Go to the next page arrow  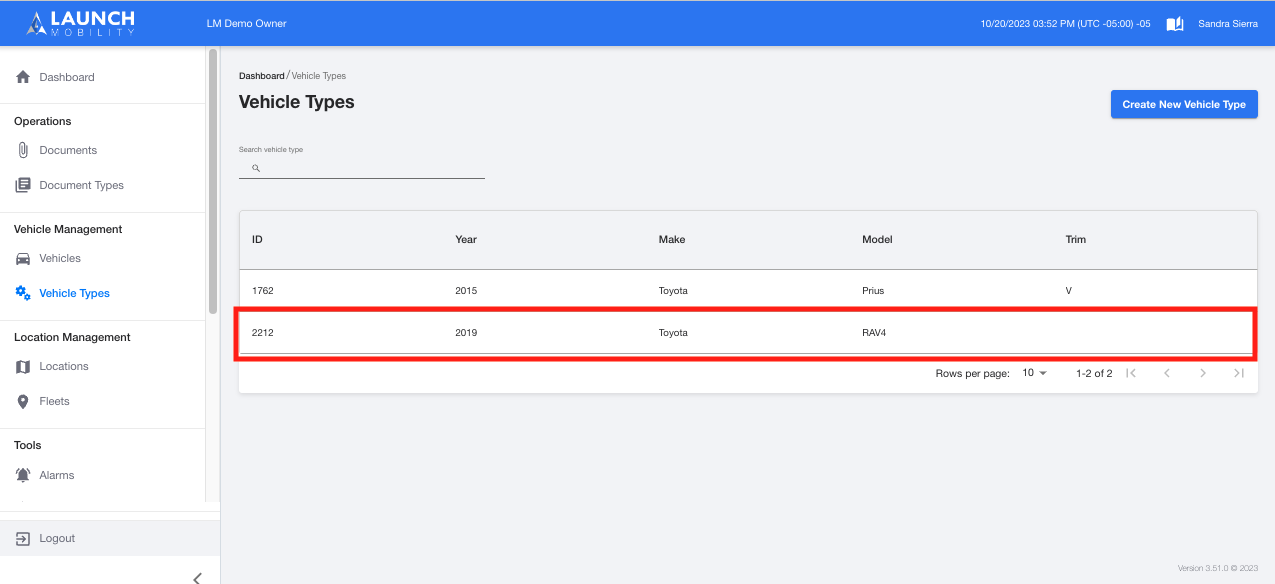click(1203, 373)
